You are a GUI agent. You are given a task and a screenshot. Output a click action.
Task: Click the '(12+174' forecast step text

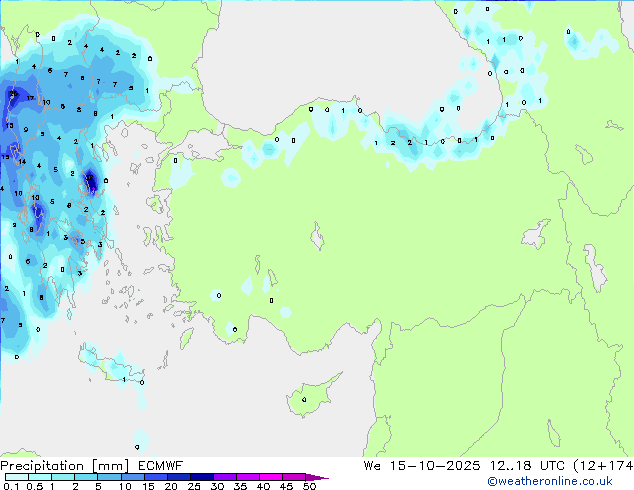(603, 466)
